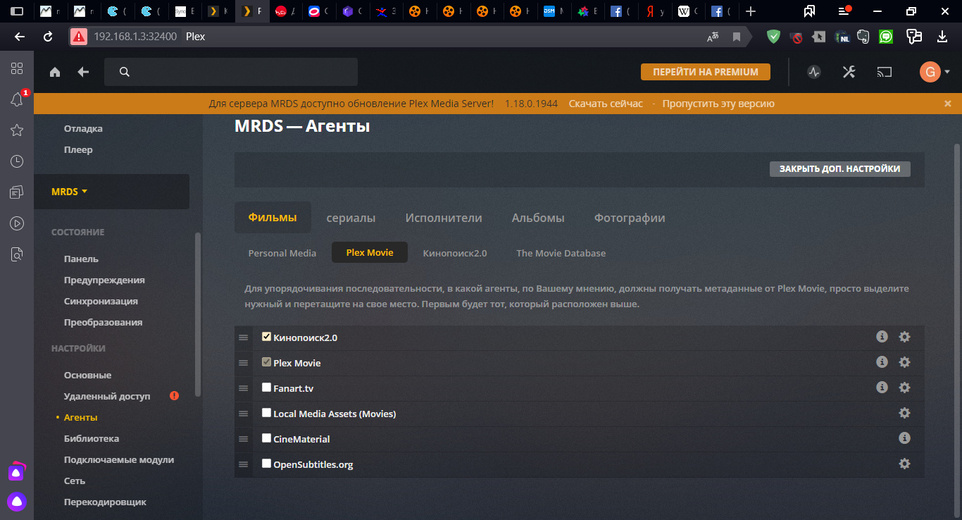Open settings gear for Кинопоиск2.0 agent
Viewport: 962px width, 520px height.
pos(904,337)
